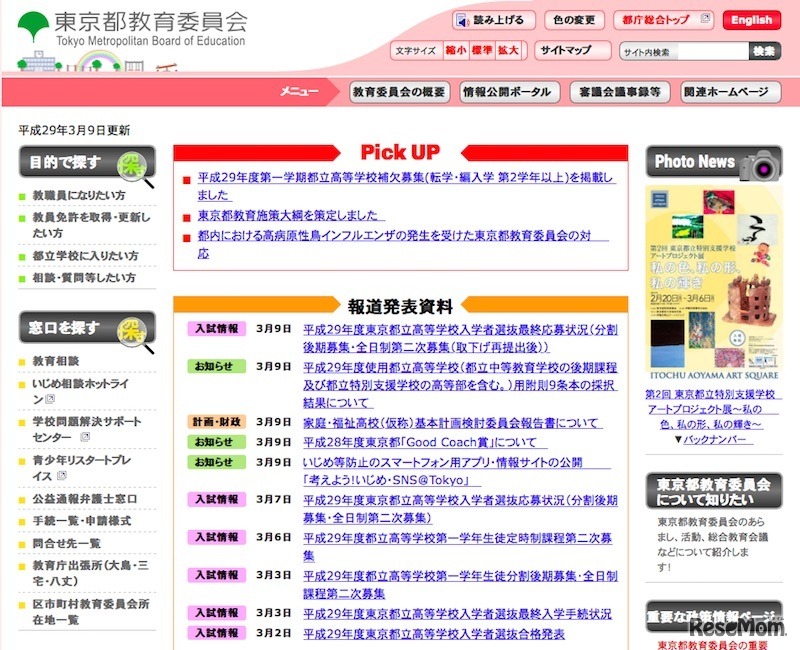Click the speaker icon on 読み上げる
800x650 pixels.
point(463,21)
